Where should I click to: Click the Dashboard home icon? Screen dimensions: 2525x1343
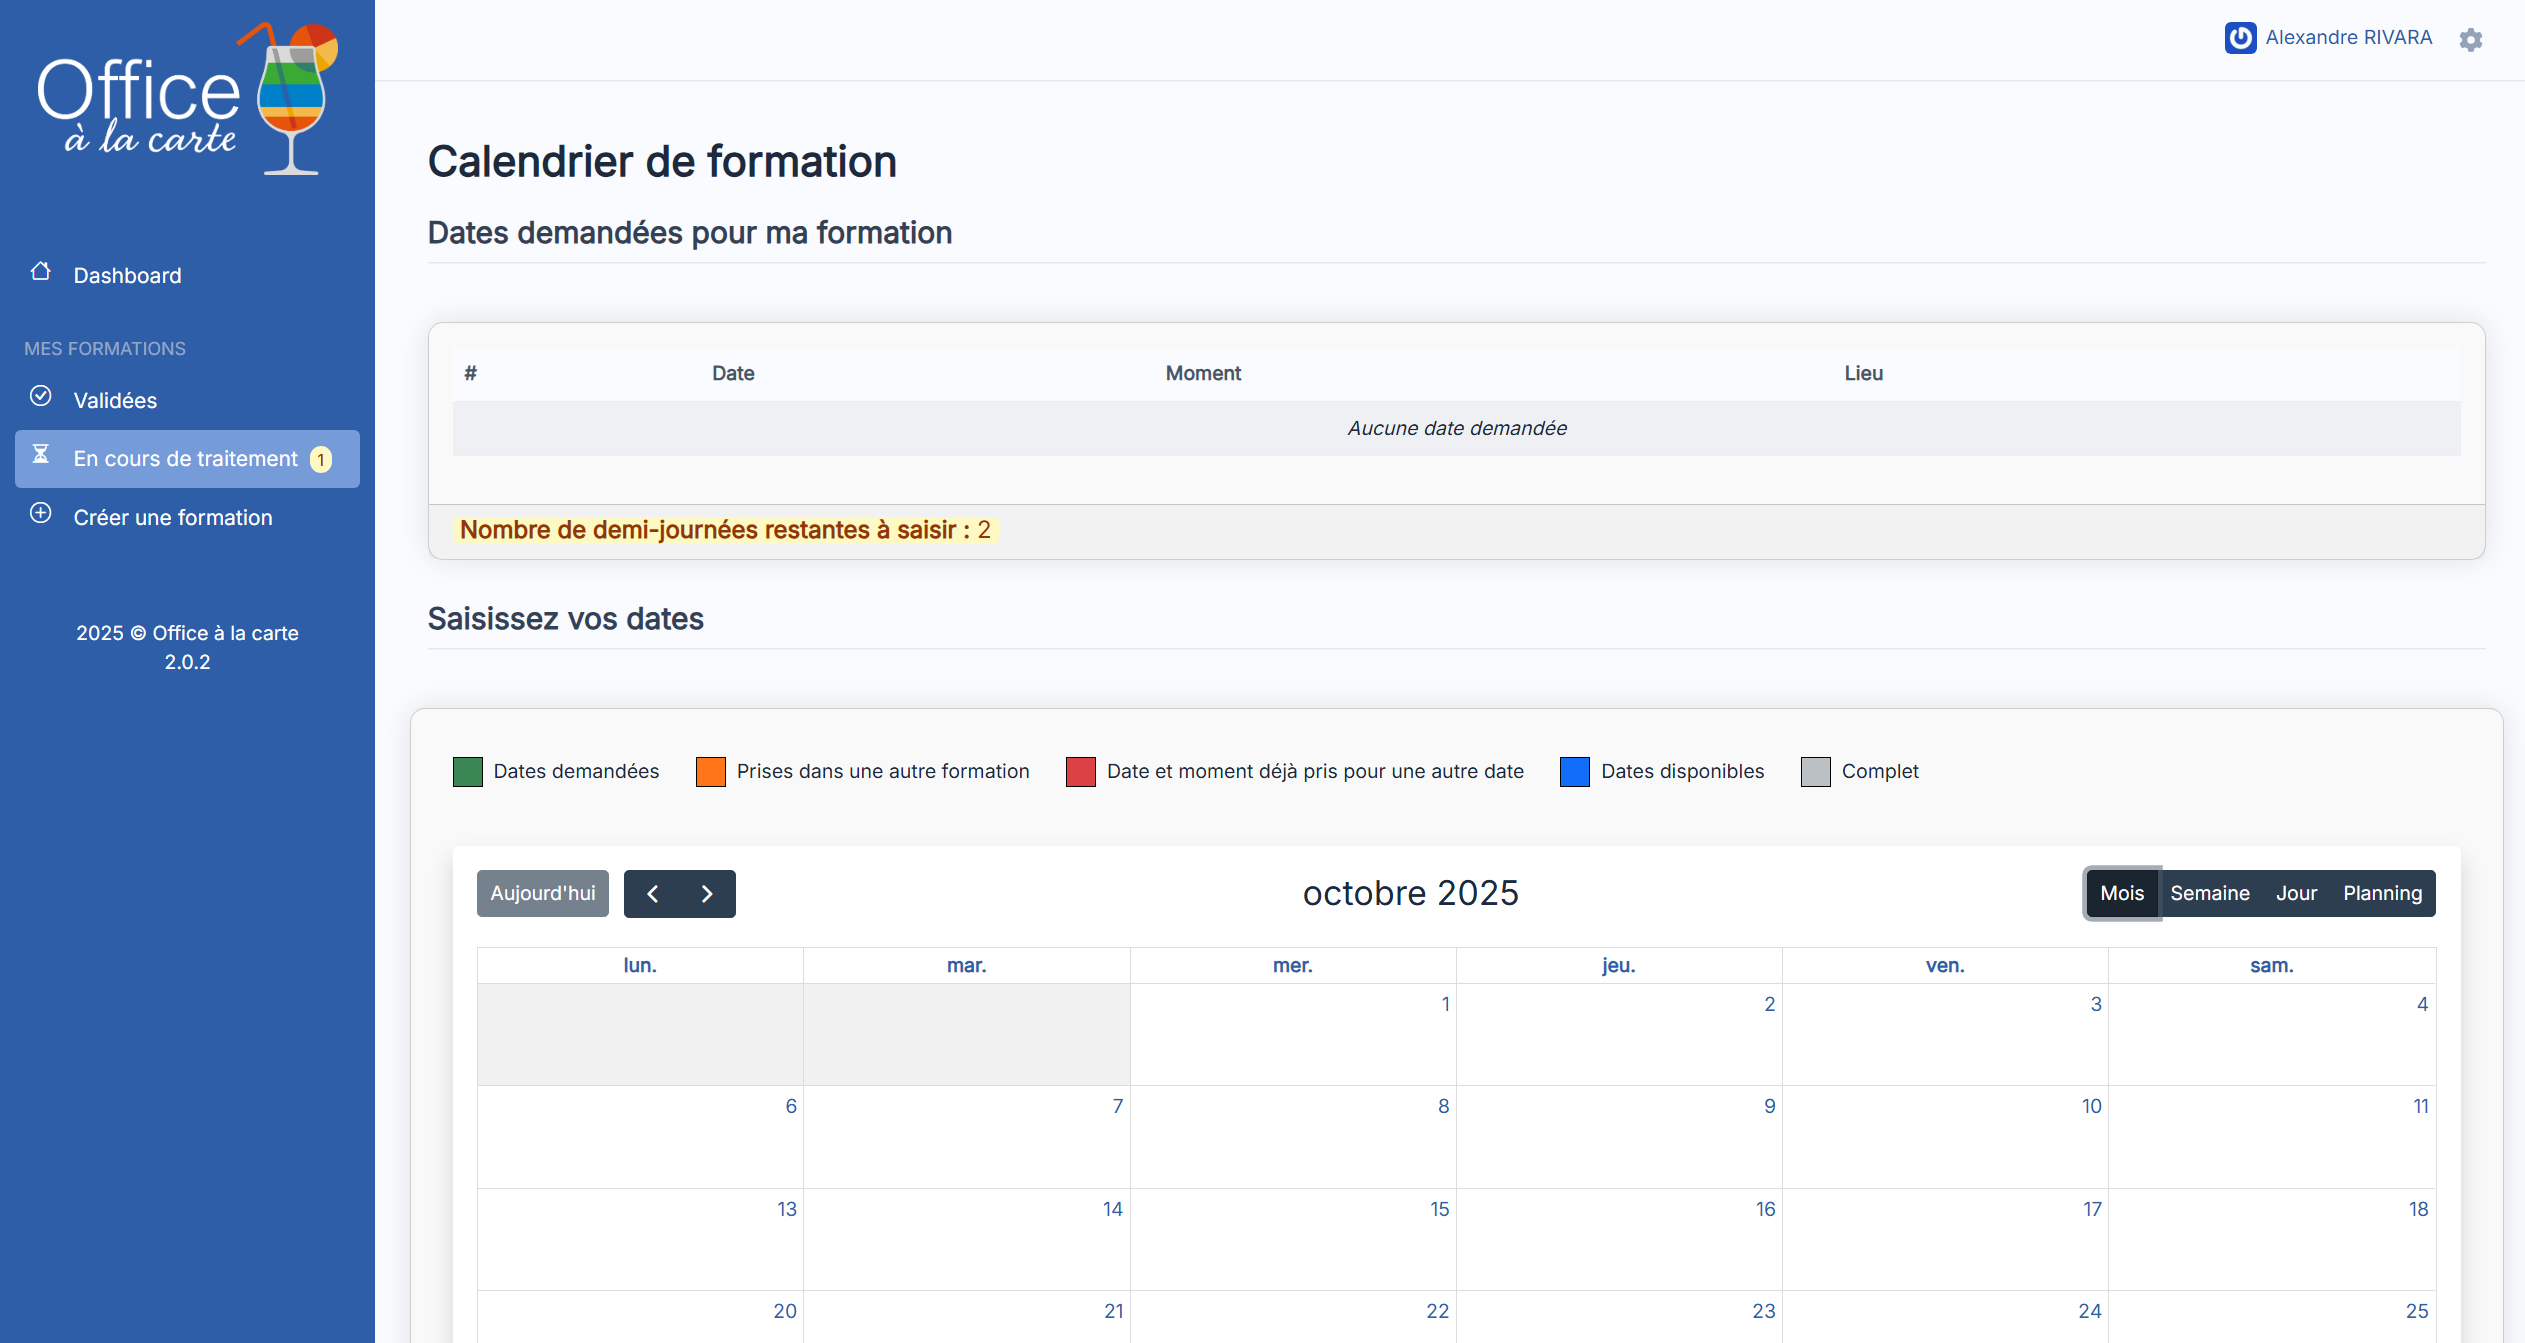[40, 272]
